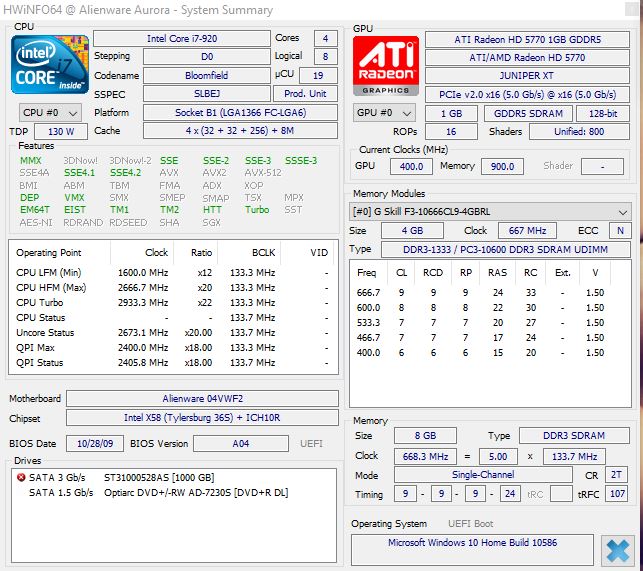Image resolution: width=643 pixels, height=571 pixels.
Task: Click the Bloomfield codename field
Action: (x=207, y=75)
